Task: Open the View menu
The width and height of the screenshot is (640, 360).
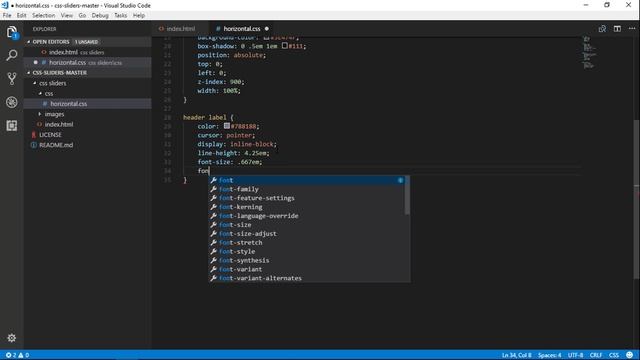Action: coord(67,15)
